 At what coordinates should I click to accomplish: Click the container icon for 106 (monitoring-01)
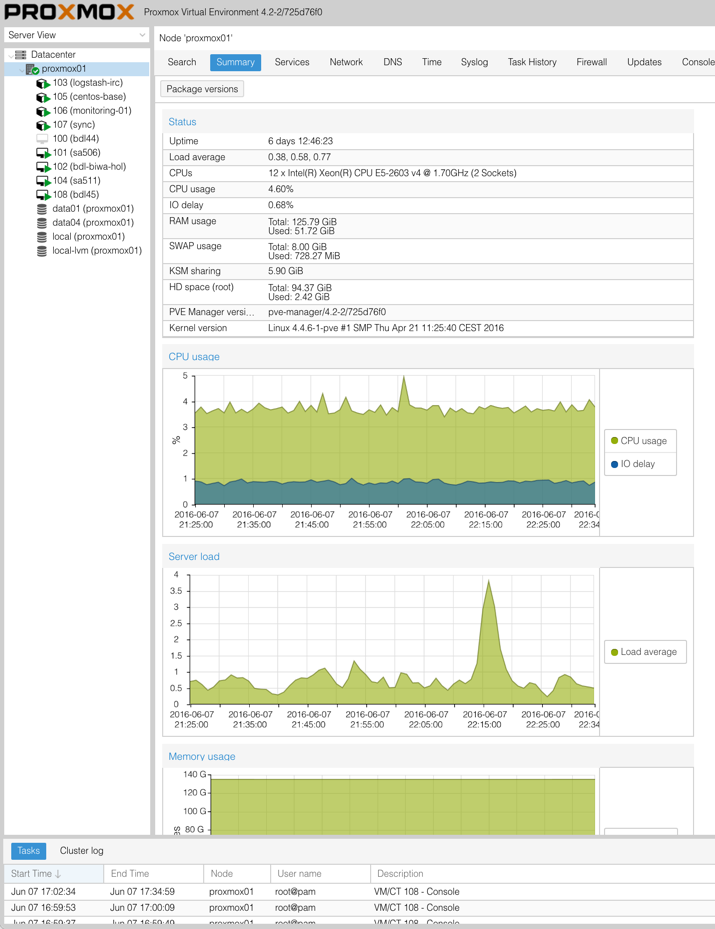[42, 111]
